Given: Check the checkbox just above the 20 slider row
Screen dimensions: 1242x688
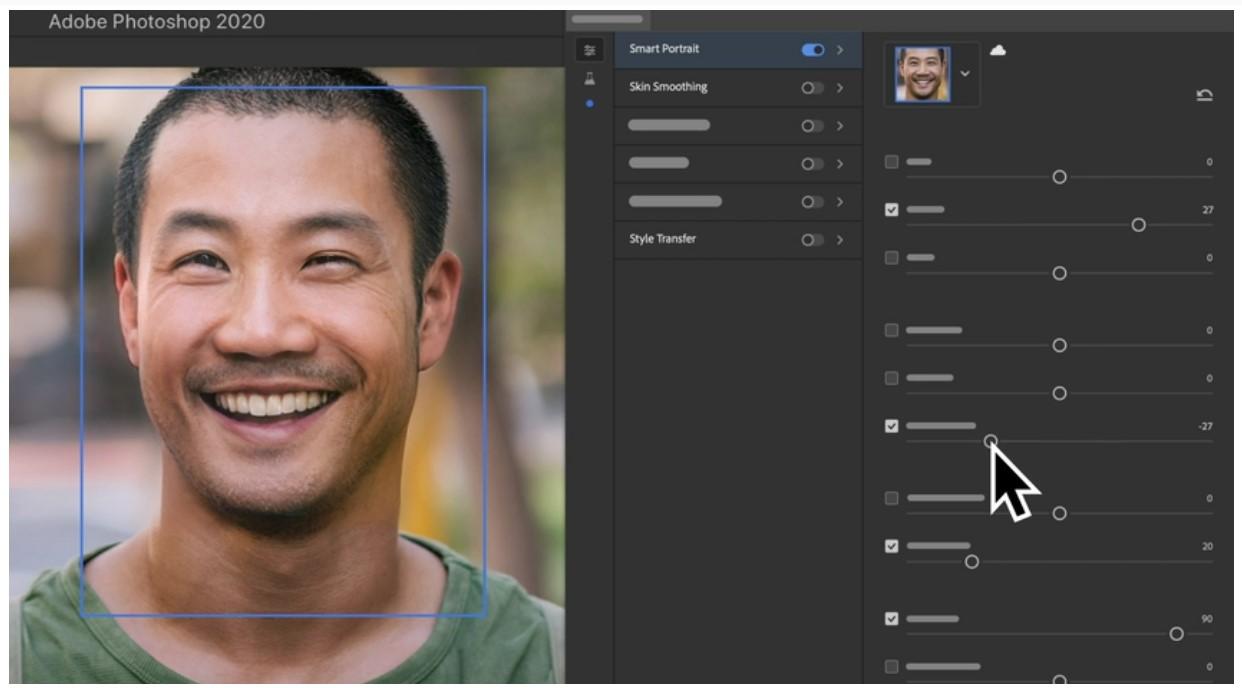Looking at the screenshot, I should click(x=892, y=498).
